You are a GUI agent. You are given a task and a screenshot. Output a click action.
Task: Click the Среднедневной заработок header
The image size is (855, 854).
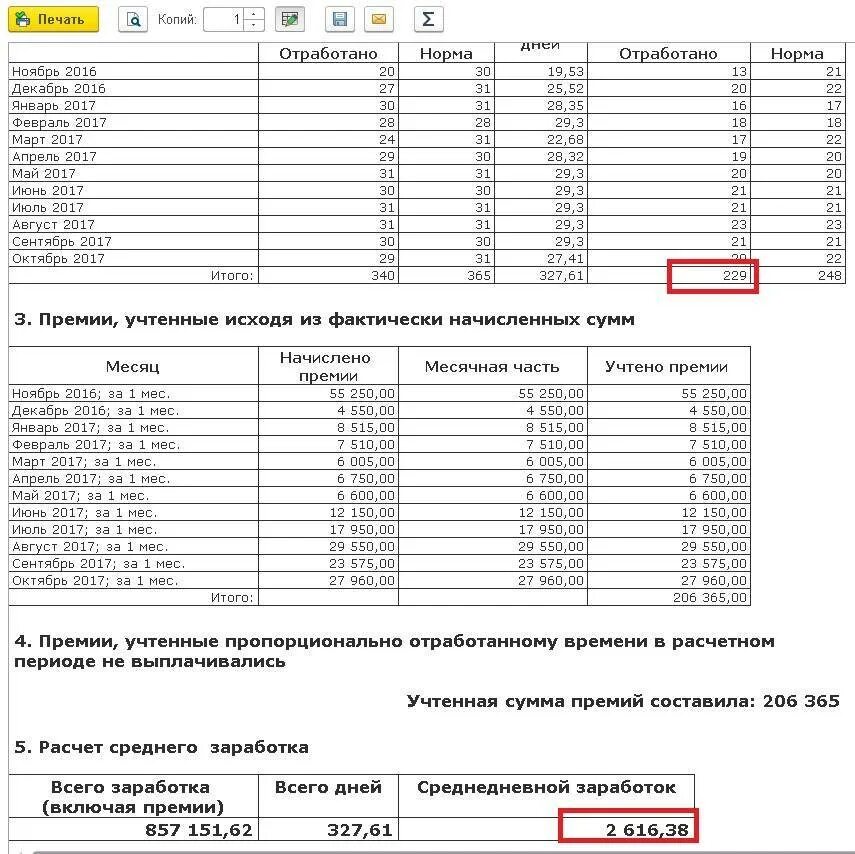point(546,797)
